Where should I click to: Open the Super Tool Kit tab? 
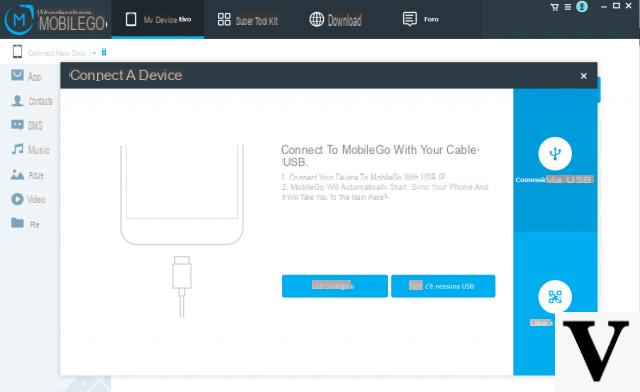pyautogui.click(x=248, y=20)
